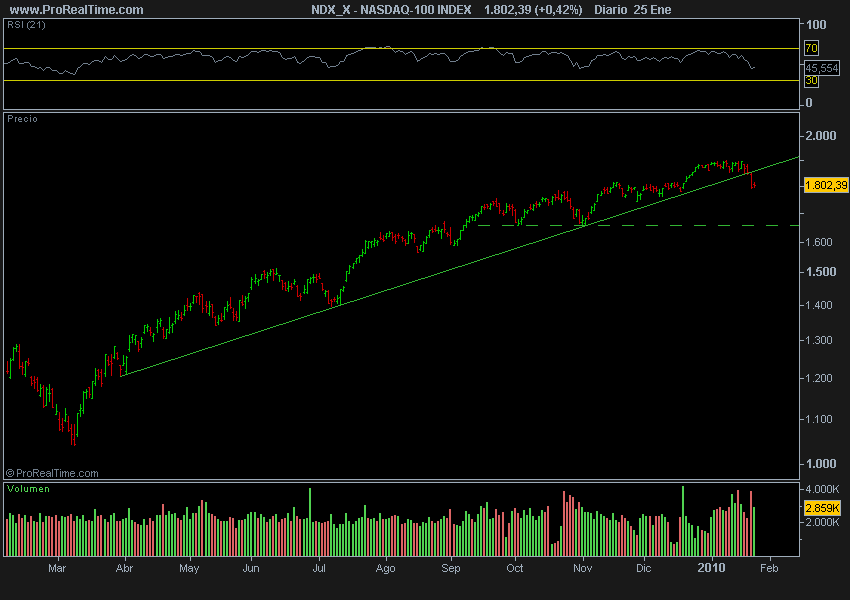850x600 pixels.
Task: Click the www.ProRealTime.com header link
Action: pos(76,10)
